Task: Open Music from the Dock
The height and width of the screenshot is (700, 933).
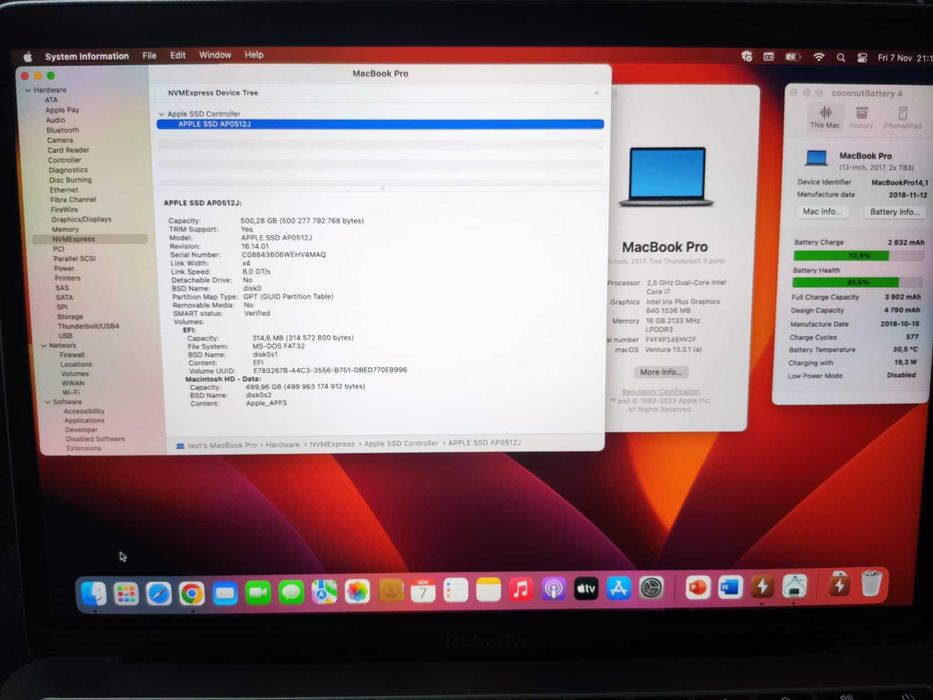Action: click(521, 589)
